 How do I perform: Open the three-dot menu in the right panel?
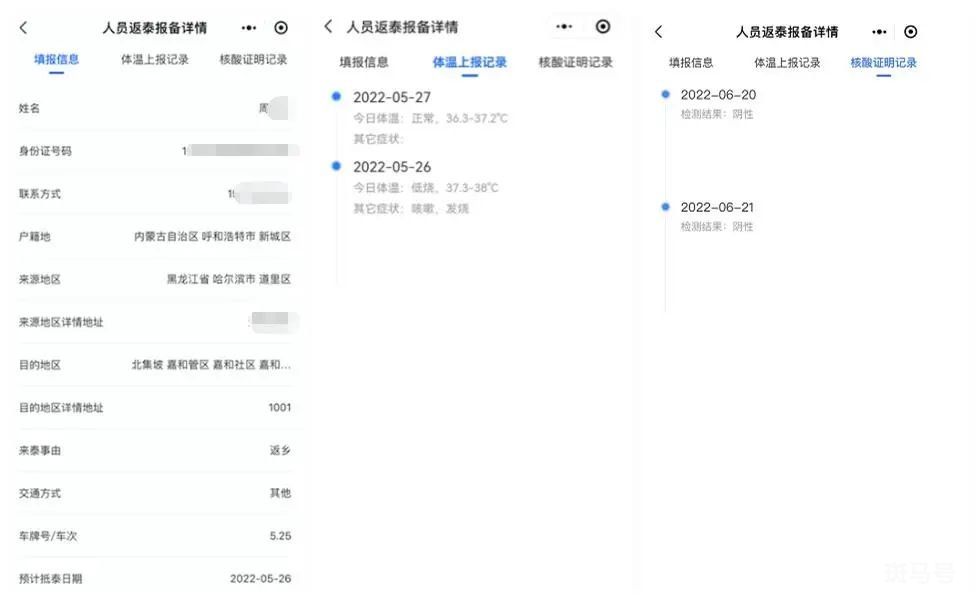[x=879, y=32]
